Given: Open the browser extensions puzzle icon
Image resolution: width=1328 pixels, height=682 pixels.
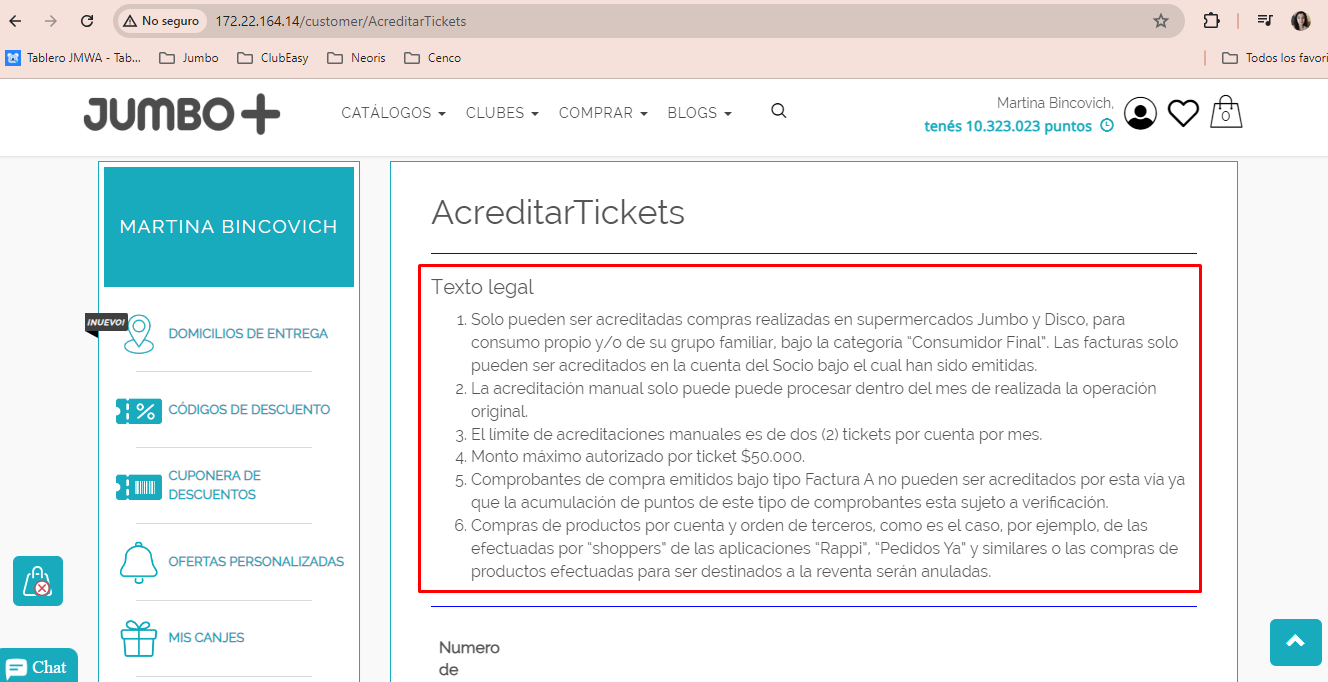Looking at the screenshot, I should click(x=1212, y=20).
